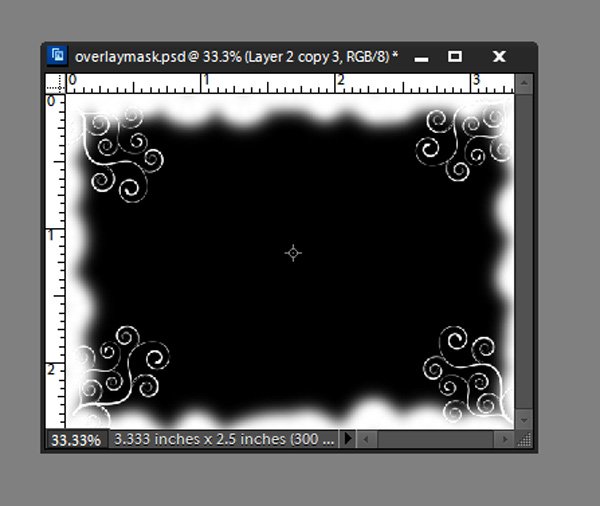Click the horizontal scrollbar's left arrow
The width and height of the screenshot is (600, 506).
coord(365,439)
